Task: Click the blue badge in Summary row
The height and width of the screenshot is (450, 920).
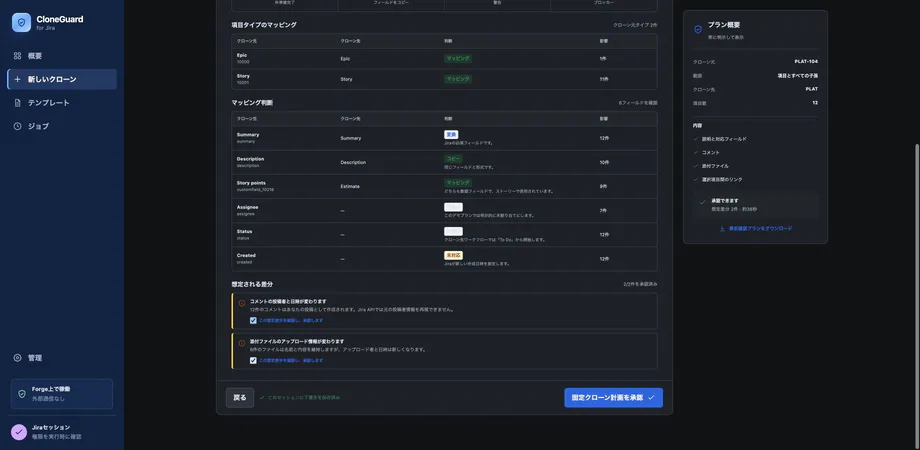Action: [451, 134]
